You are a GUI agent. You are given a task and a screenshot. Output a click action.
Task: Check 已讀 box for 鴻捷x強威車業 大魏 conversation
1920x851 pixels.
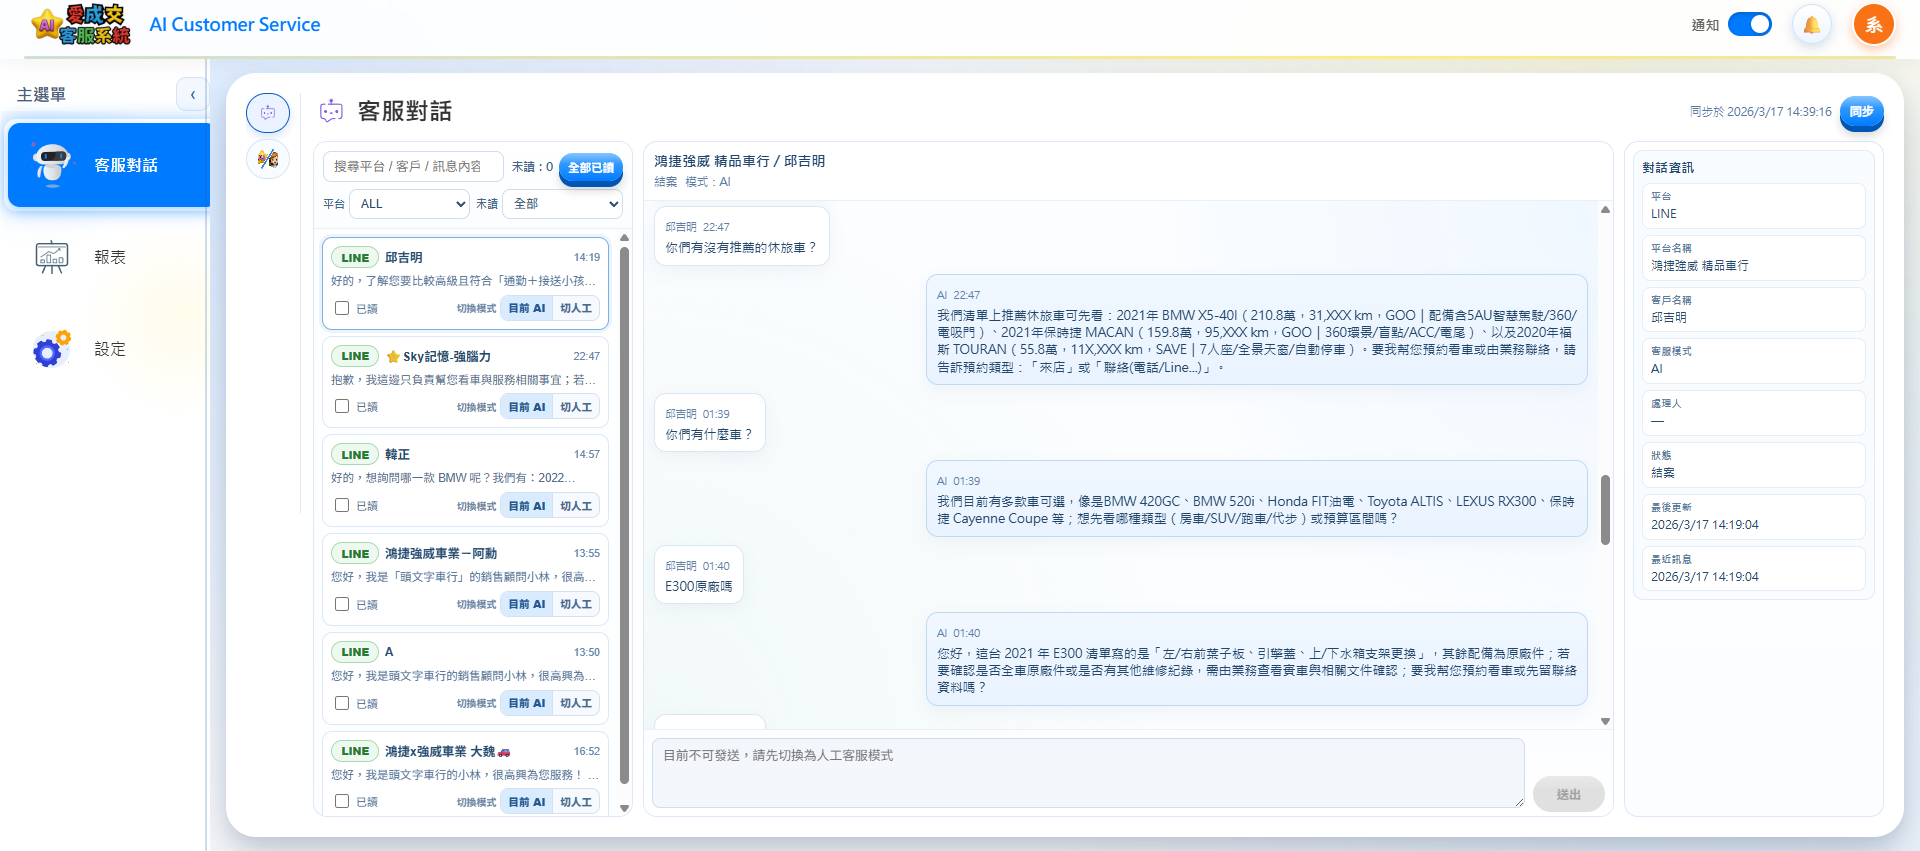[x=342, y=801]
